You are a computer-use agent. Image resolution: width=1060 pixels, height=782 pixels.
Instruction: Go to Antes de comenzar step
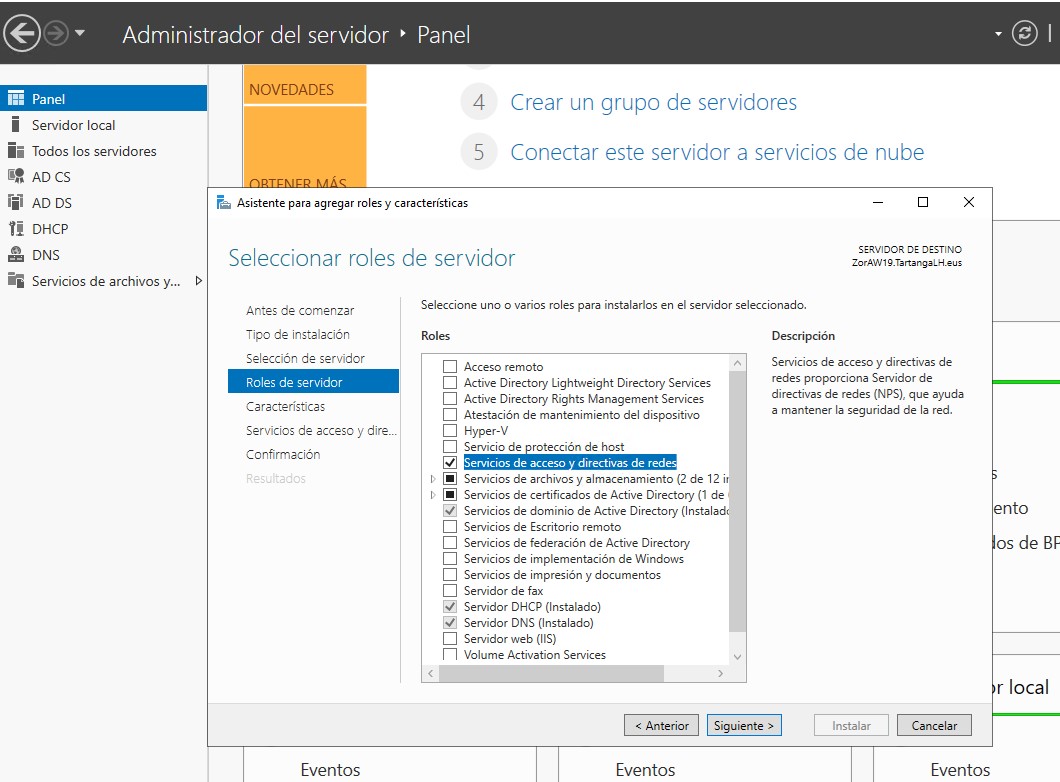pos(299,310)
